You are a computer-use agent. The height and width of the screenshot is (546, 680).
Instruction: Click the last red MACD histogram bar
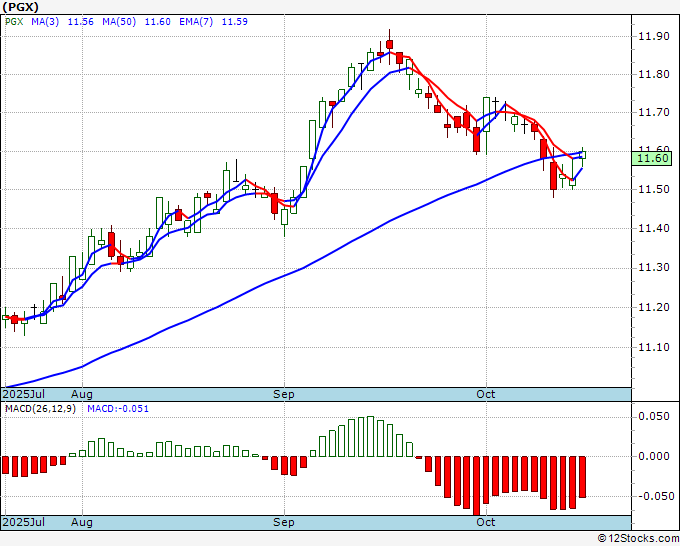tap(582, 477)
